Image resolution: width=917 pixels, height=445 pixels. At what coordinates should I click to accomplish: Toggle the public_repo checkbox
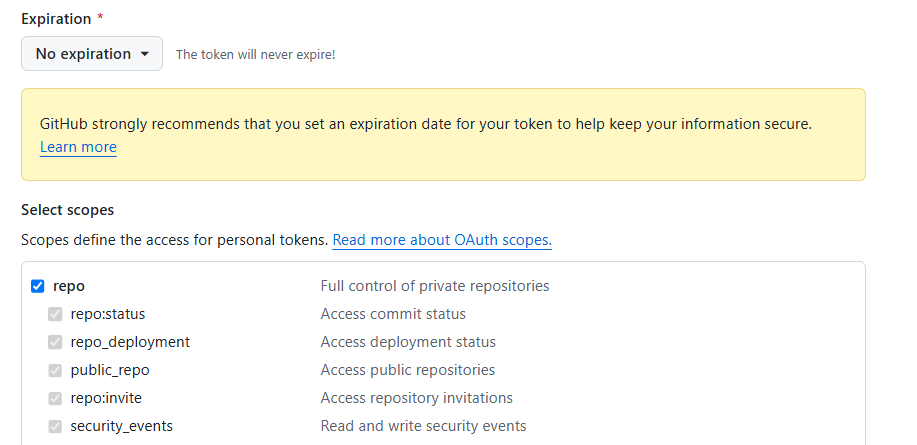(x=56, y=370)
